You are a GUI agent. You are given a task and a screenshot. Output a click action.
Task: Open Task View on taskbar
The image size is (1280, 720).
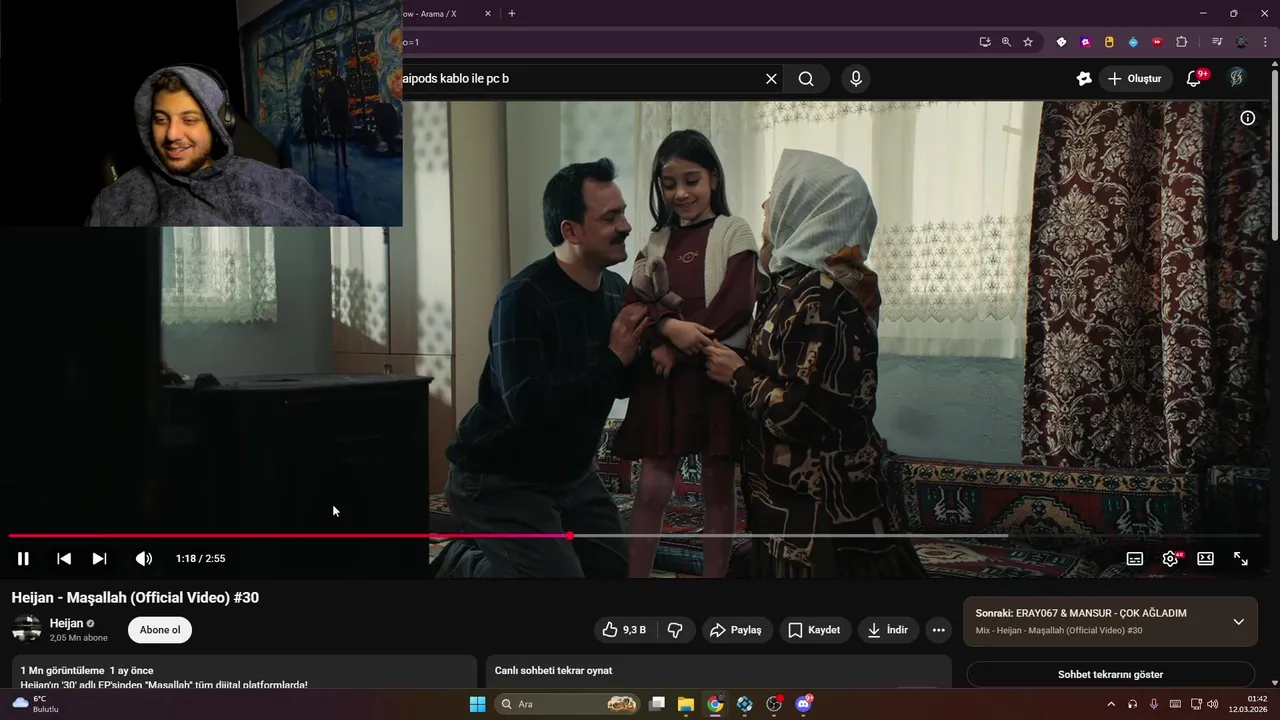tap(657, 704)
